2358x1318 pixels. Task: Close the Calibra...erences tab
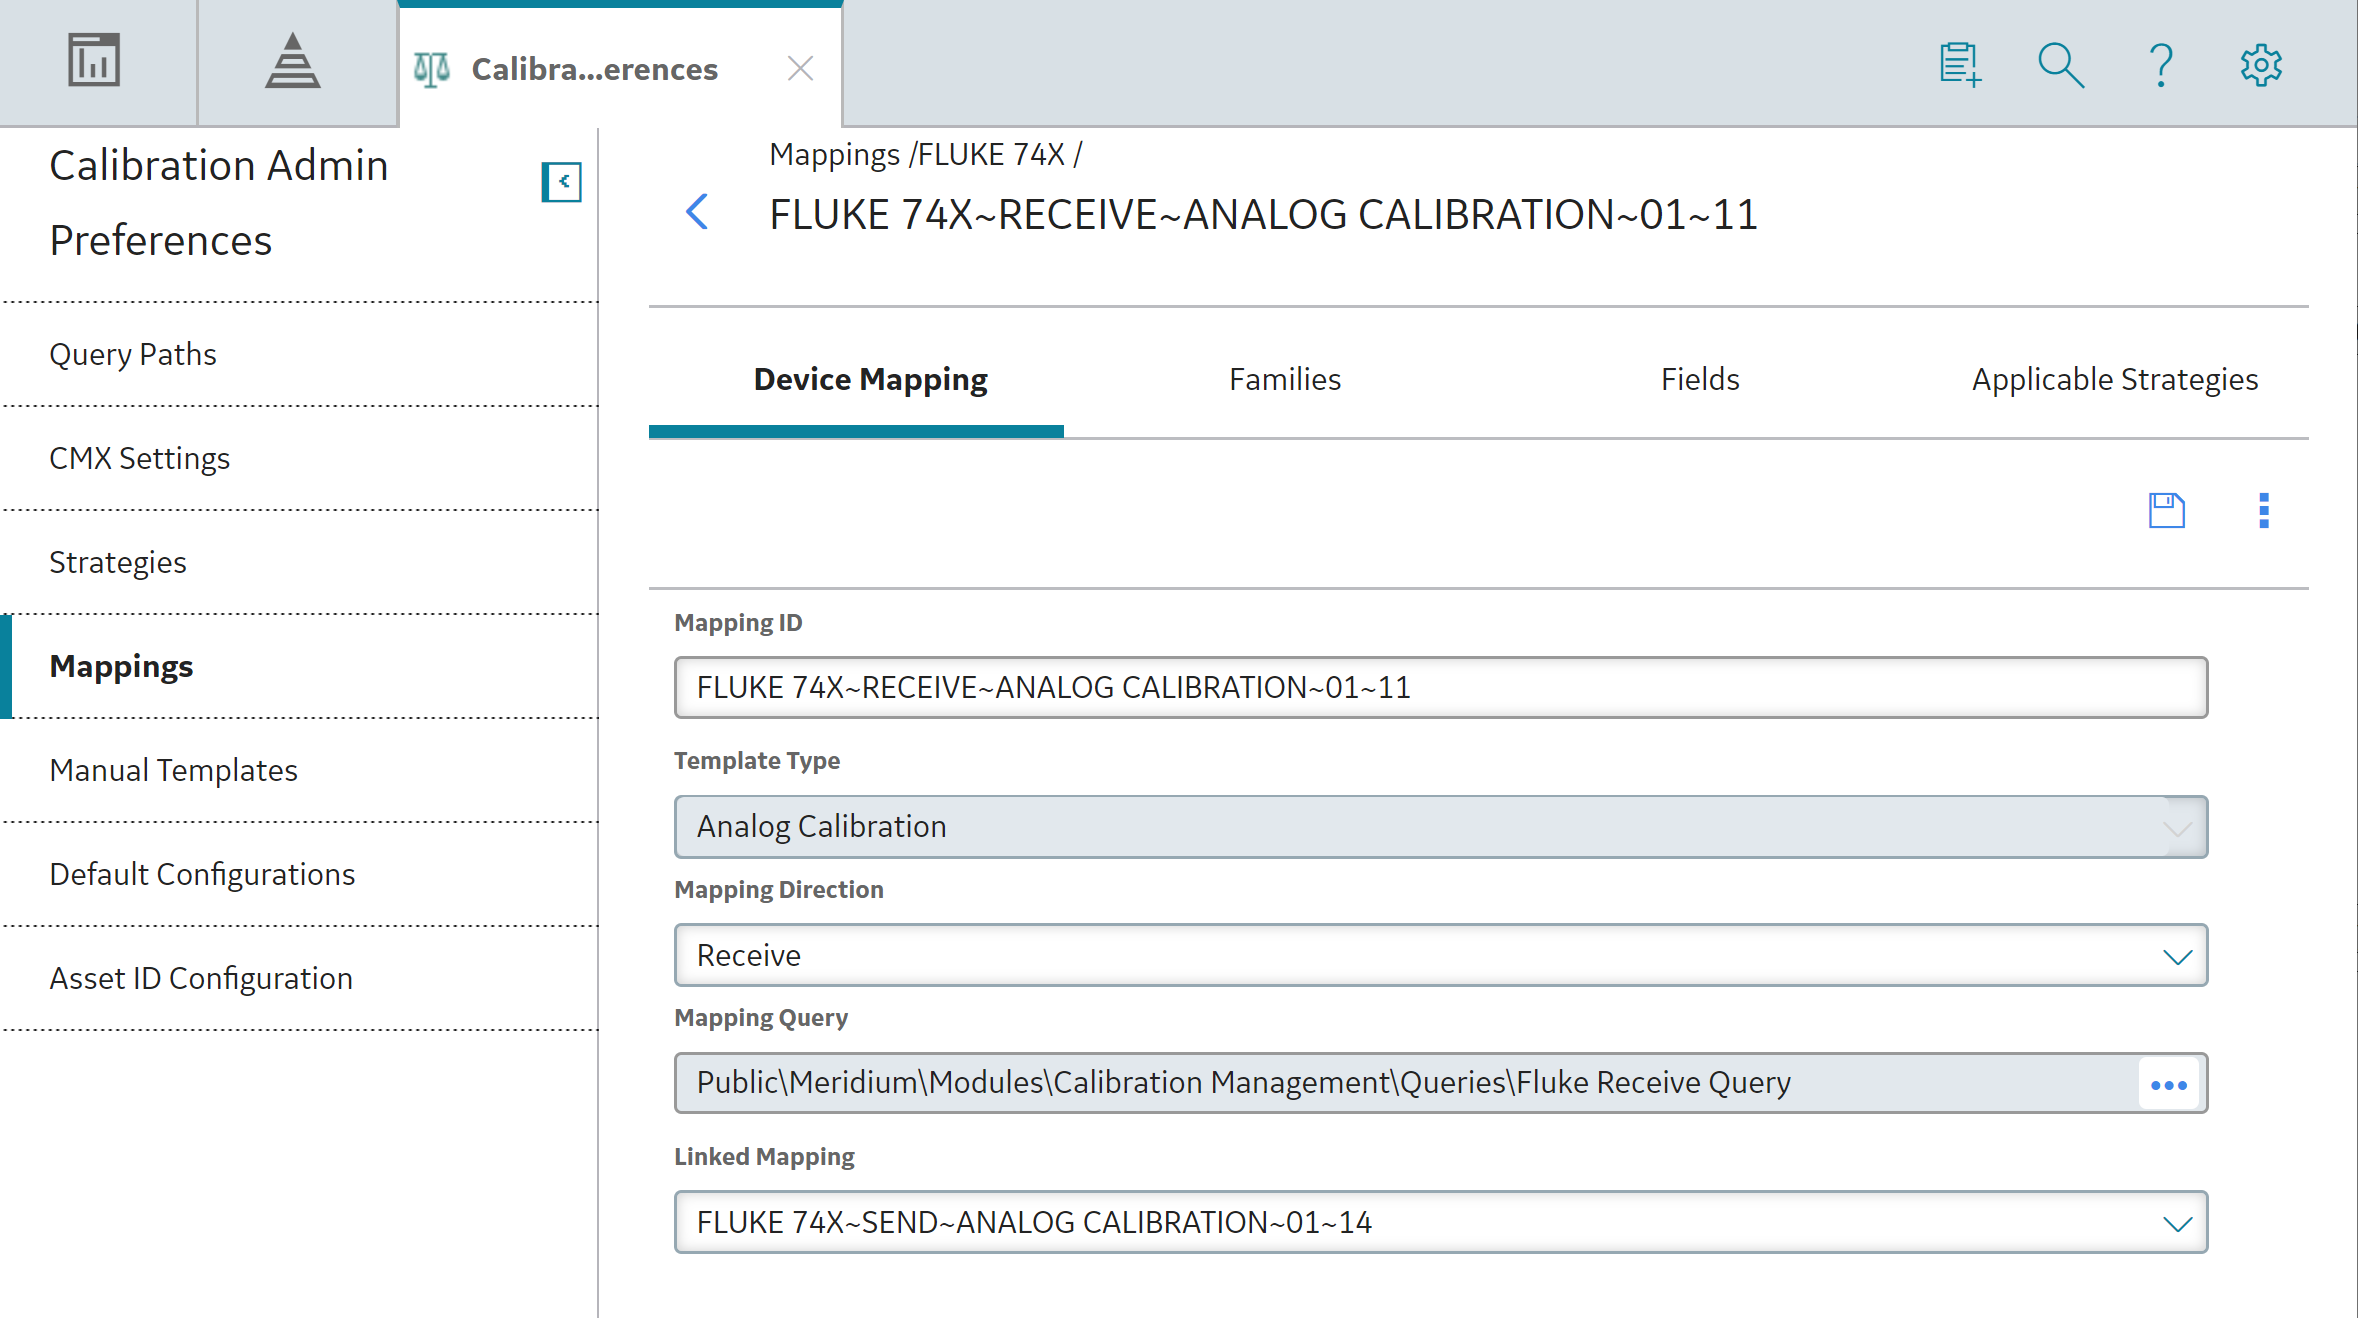[800, 69]
